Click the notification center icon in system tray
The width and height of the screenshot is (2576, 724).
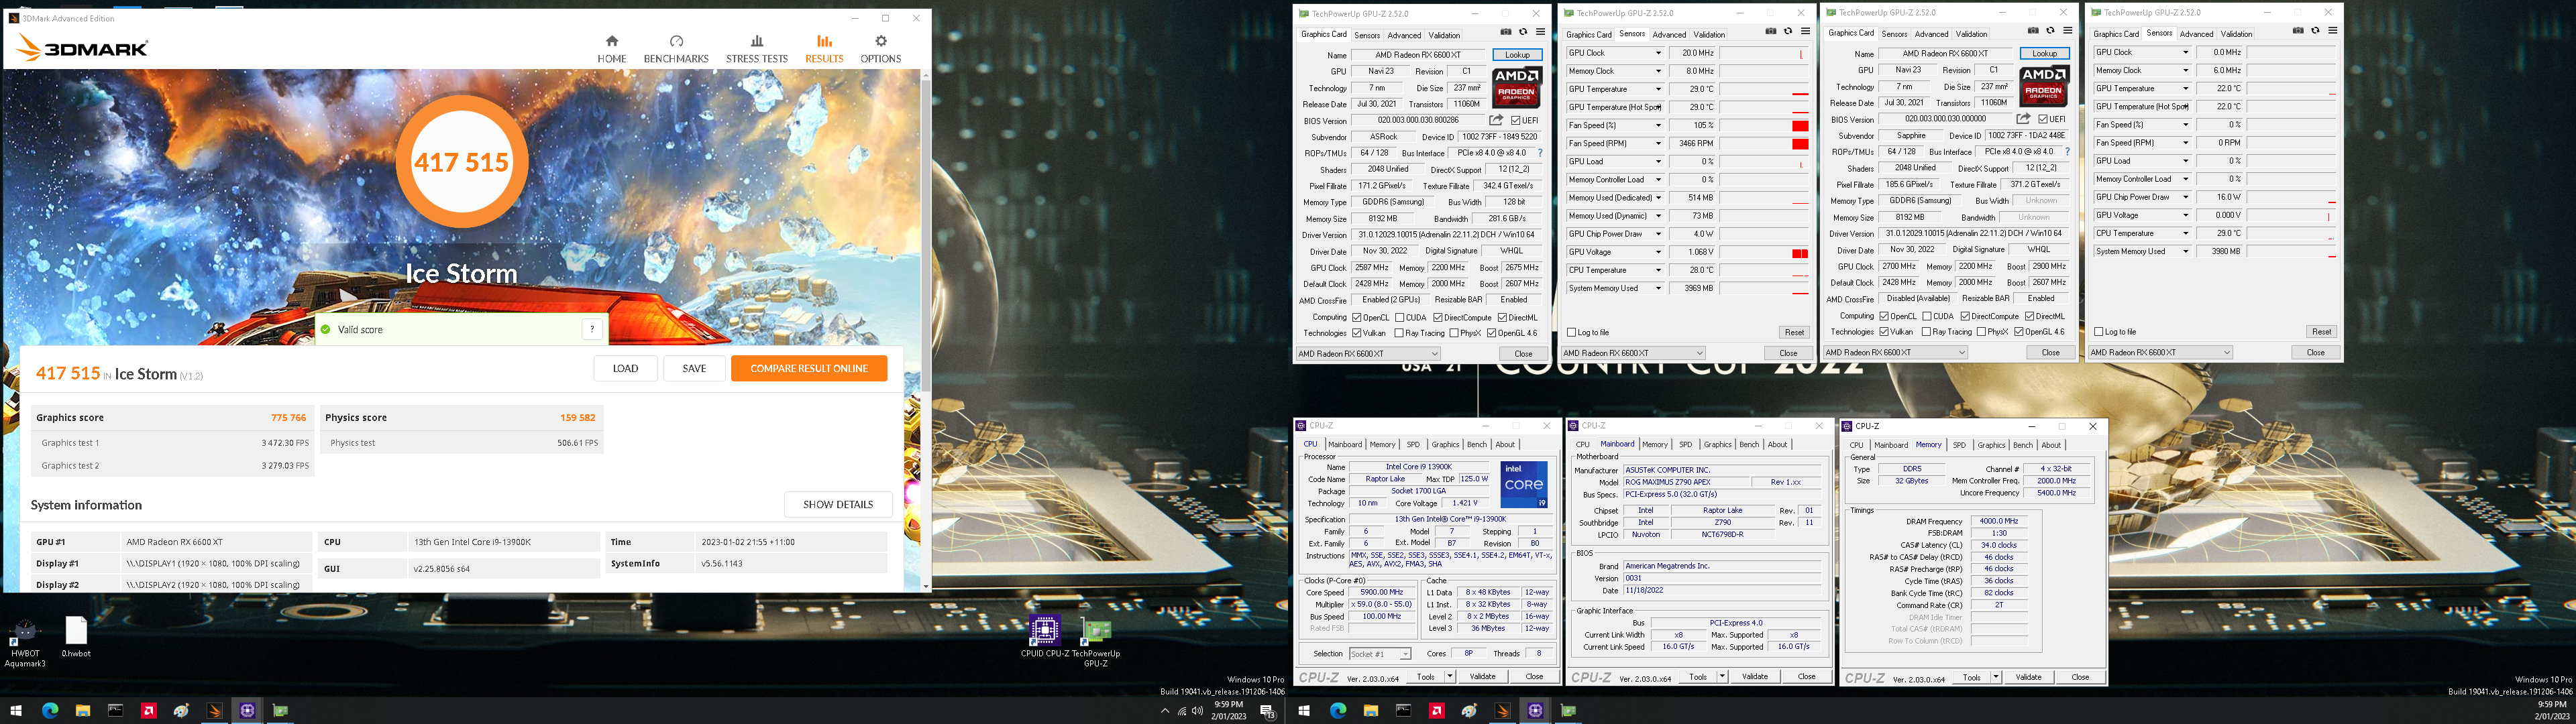pos(1267,711)
